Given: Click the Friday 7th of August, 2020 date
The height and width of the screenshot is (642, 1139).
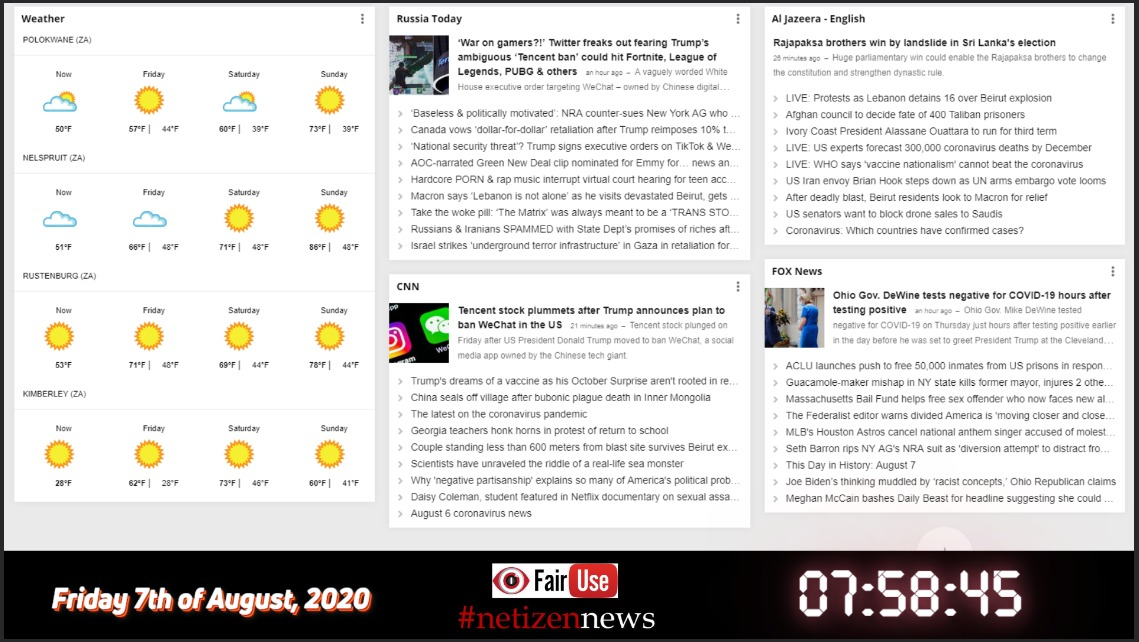Looking at the screenshot, I should coord(211,599).
